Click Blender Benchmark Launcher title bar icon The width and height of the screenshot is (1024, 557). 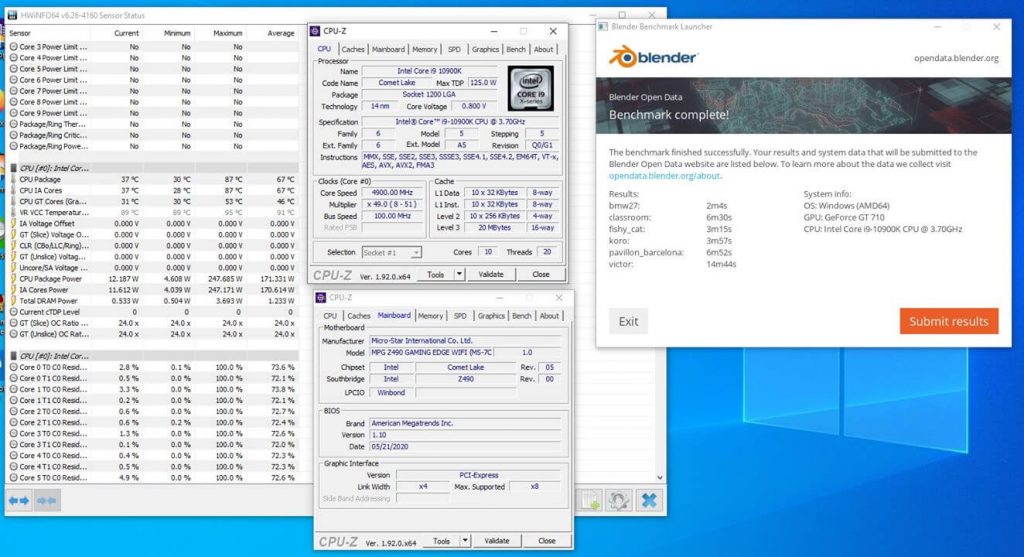603,27
